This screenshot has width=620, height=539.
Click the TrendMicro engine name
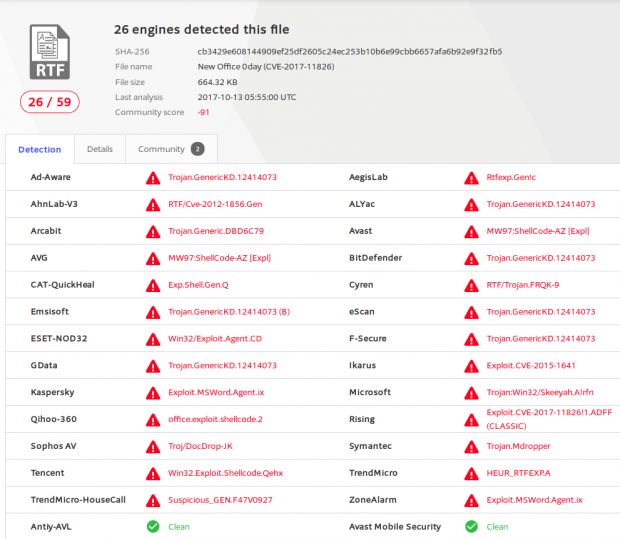(x=373, y=473)
